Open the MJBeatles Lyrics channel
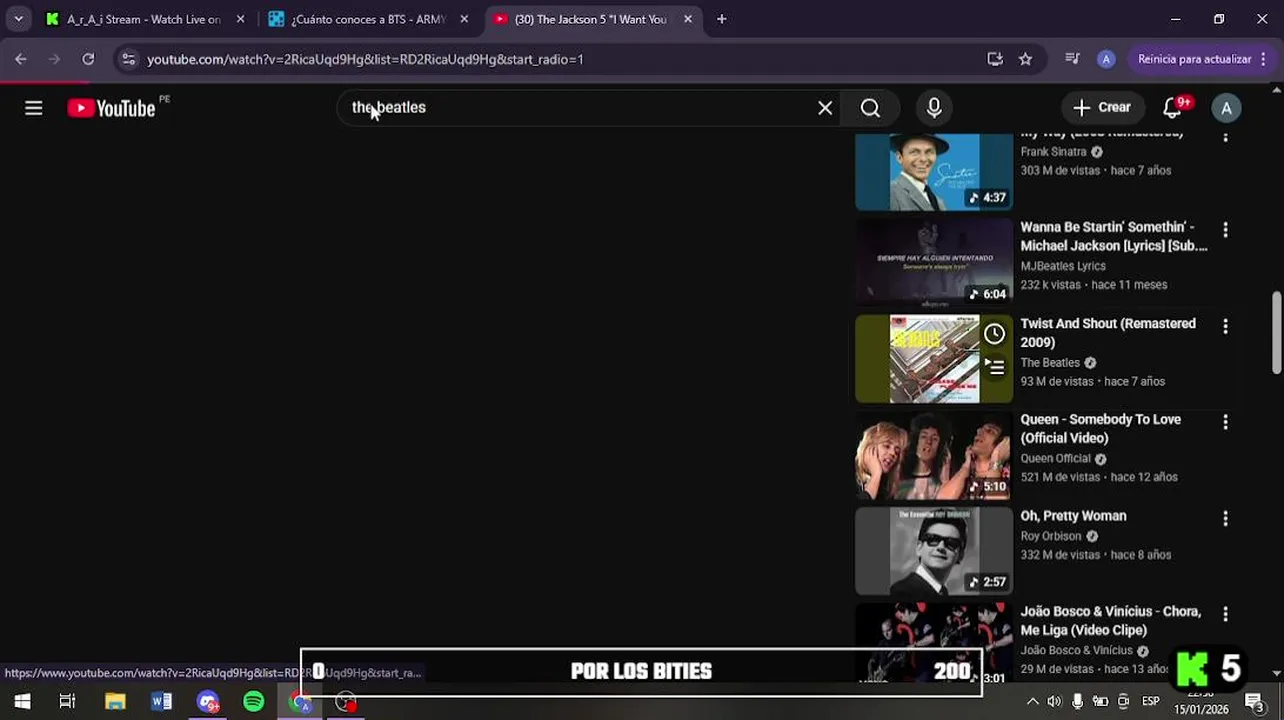This screenshot has height=720, width=1284. [1063, 266]
